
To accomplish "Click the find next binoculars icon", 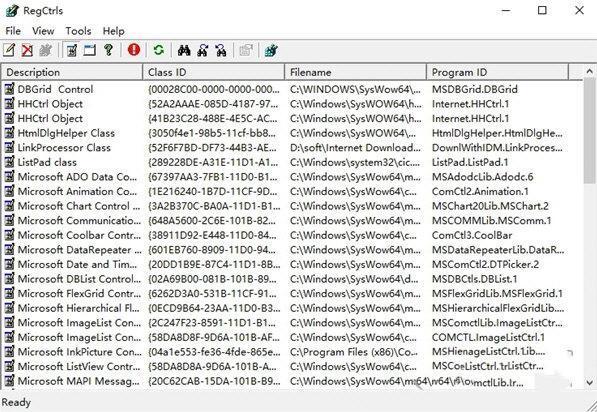I will 203,50.
